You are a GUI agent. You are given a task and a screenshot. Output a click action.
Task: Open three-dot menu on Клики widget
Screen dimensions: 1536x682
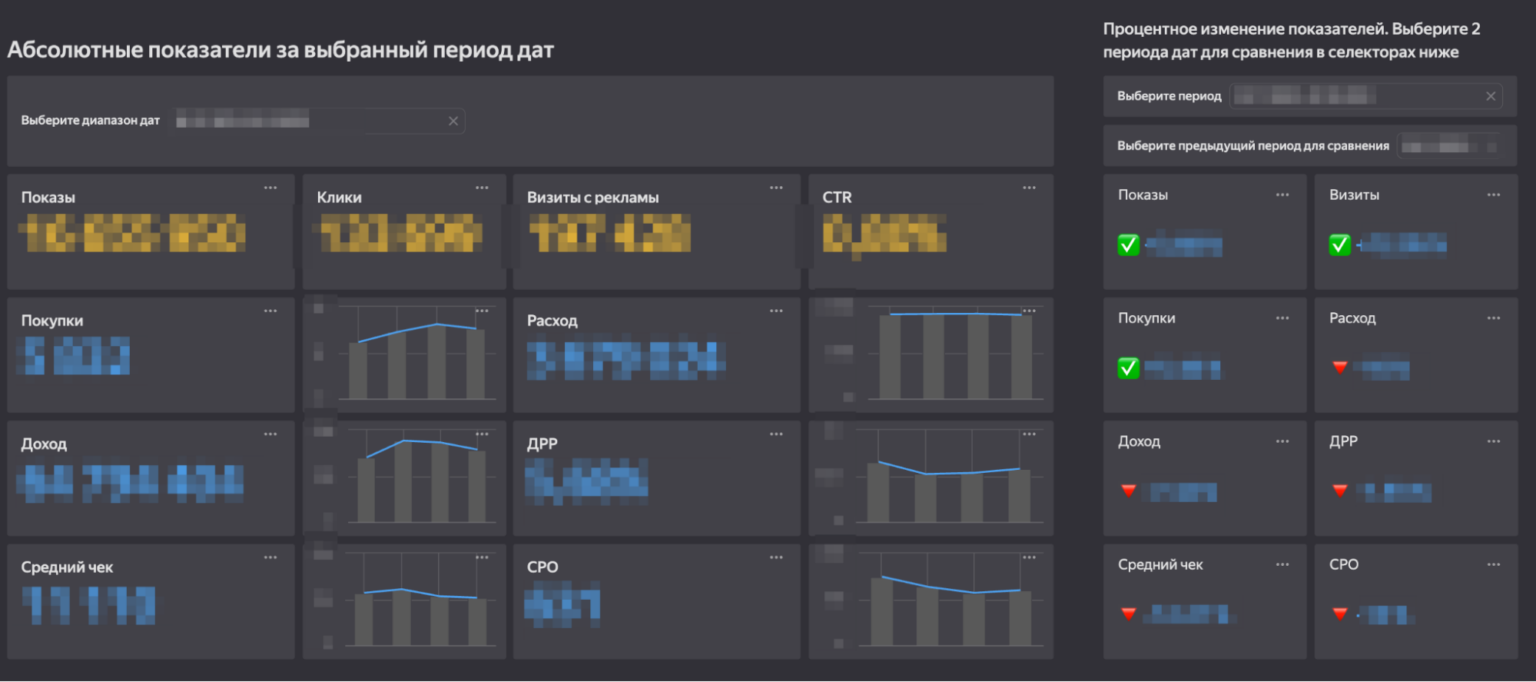482,188
